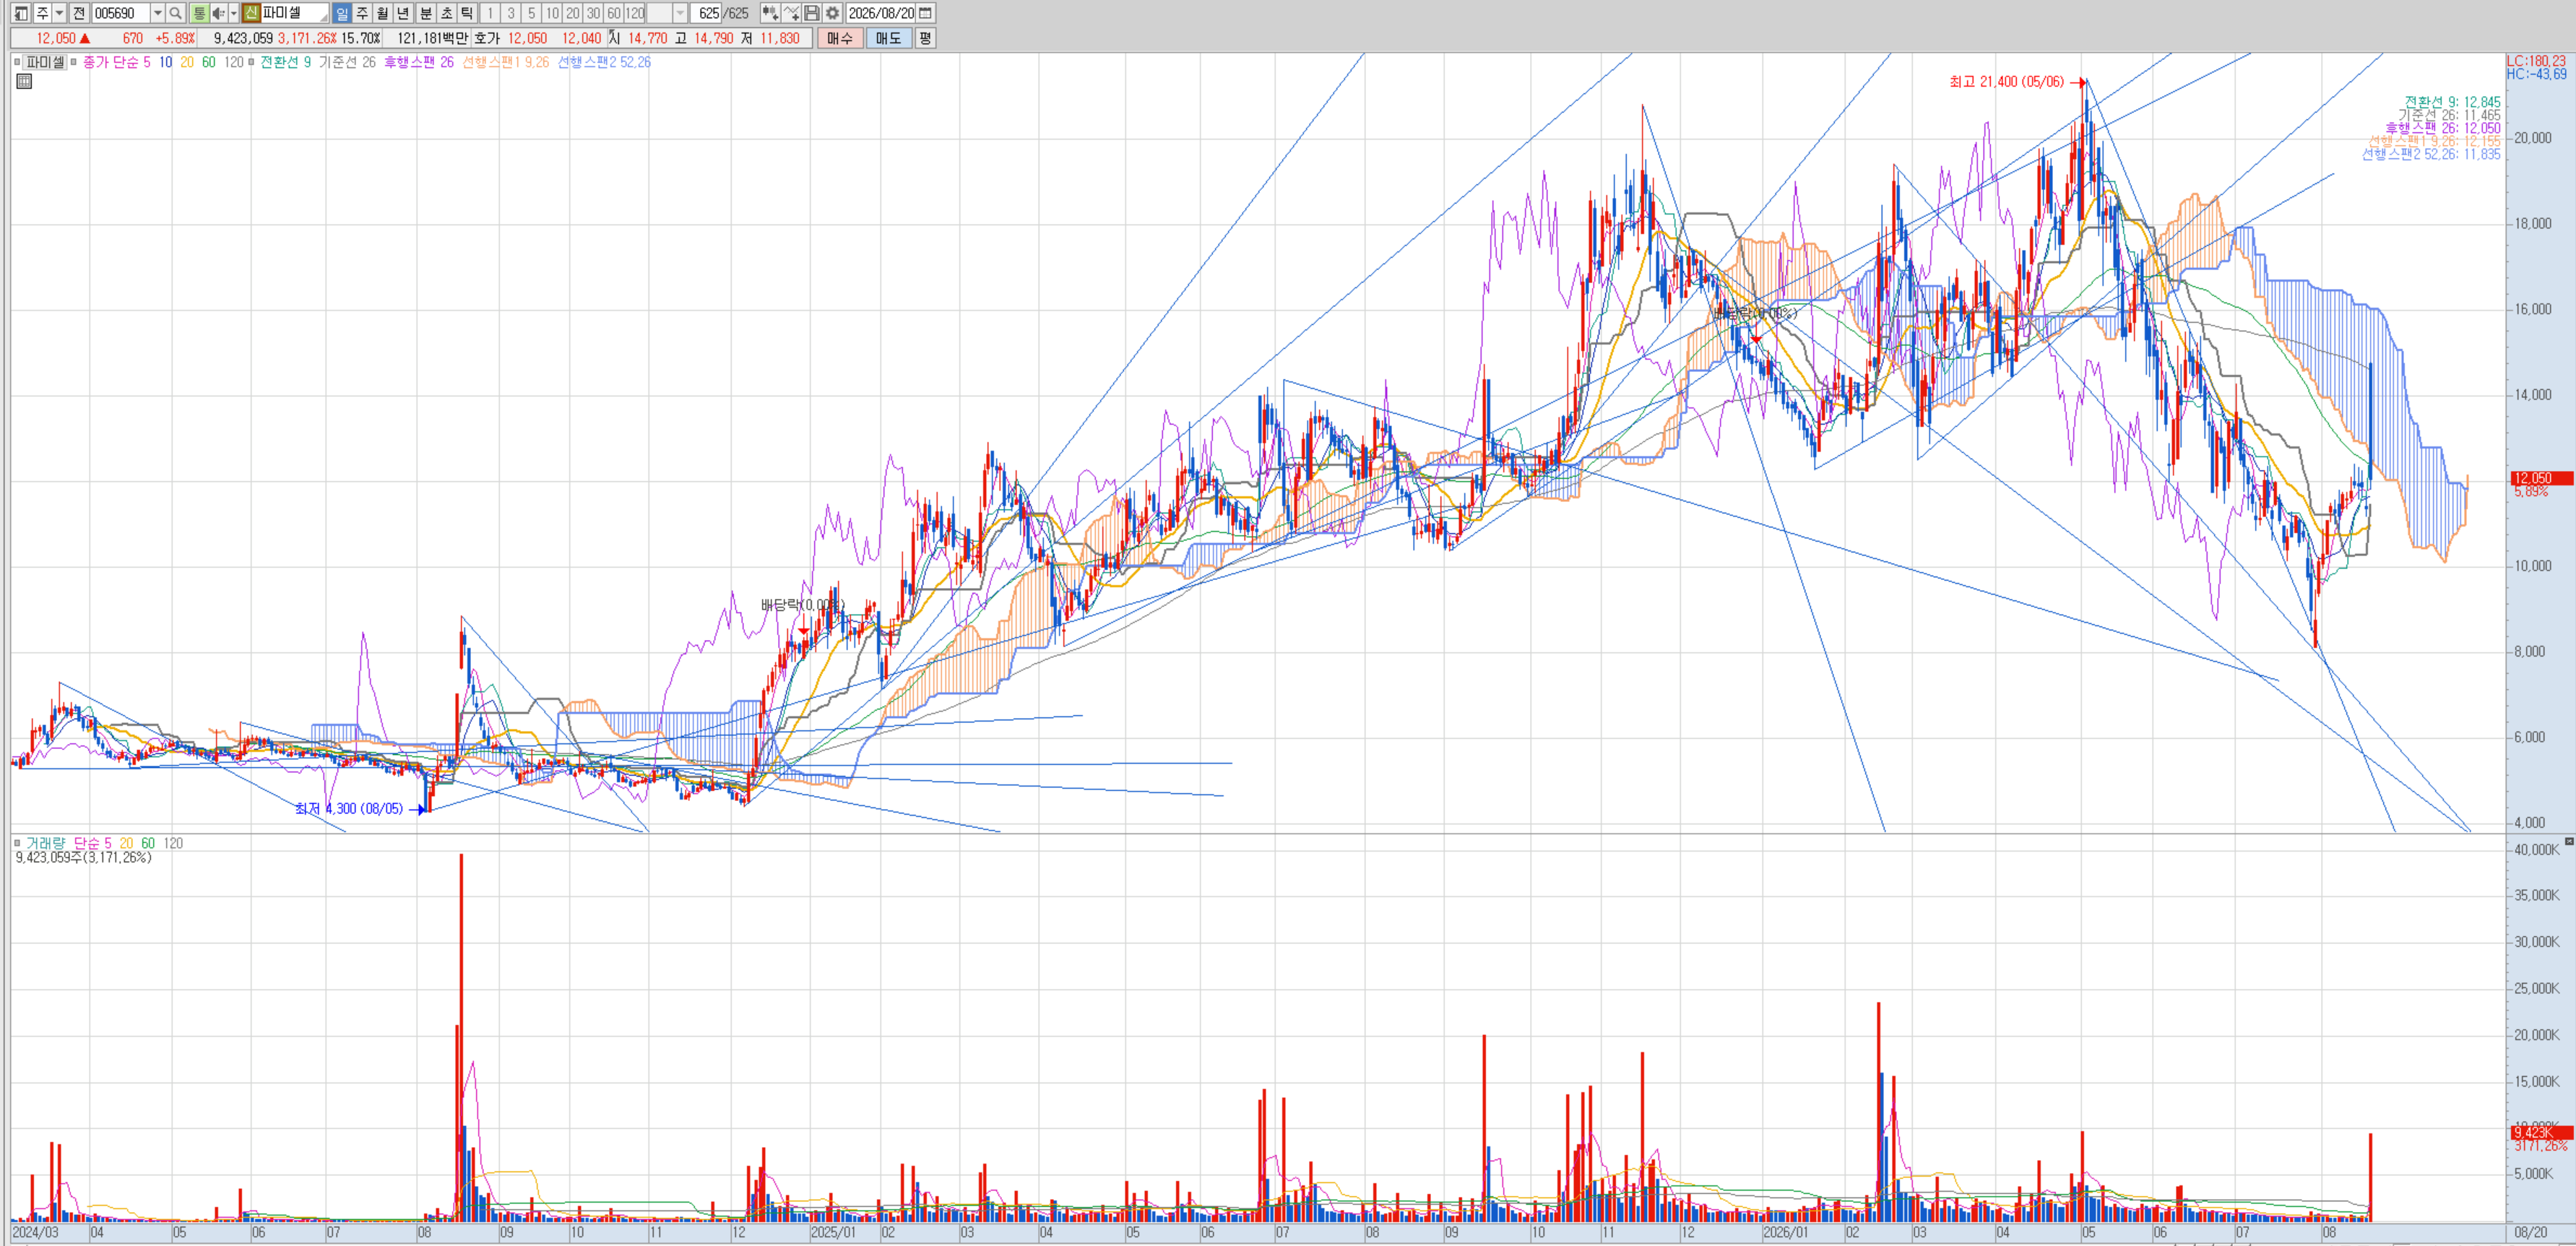Click the 평 button
The width and height of the screenshot is (2576, 1246).
925,38
